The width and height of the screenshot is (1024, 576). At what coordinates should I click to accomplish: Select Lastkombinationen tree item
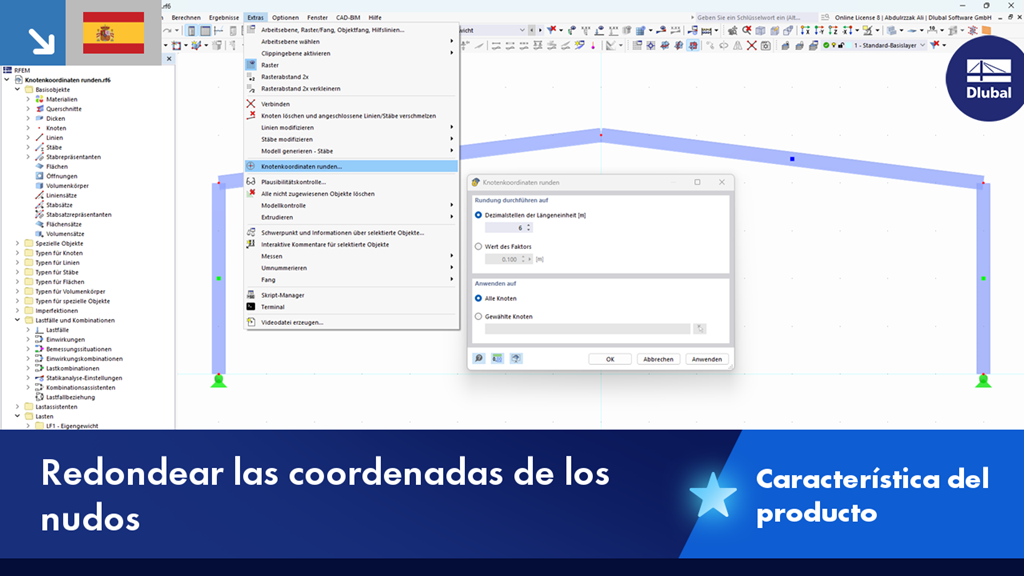point(72,368)
